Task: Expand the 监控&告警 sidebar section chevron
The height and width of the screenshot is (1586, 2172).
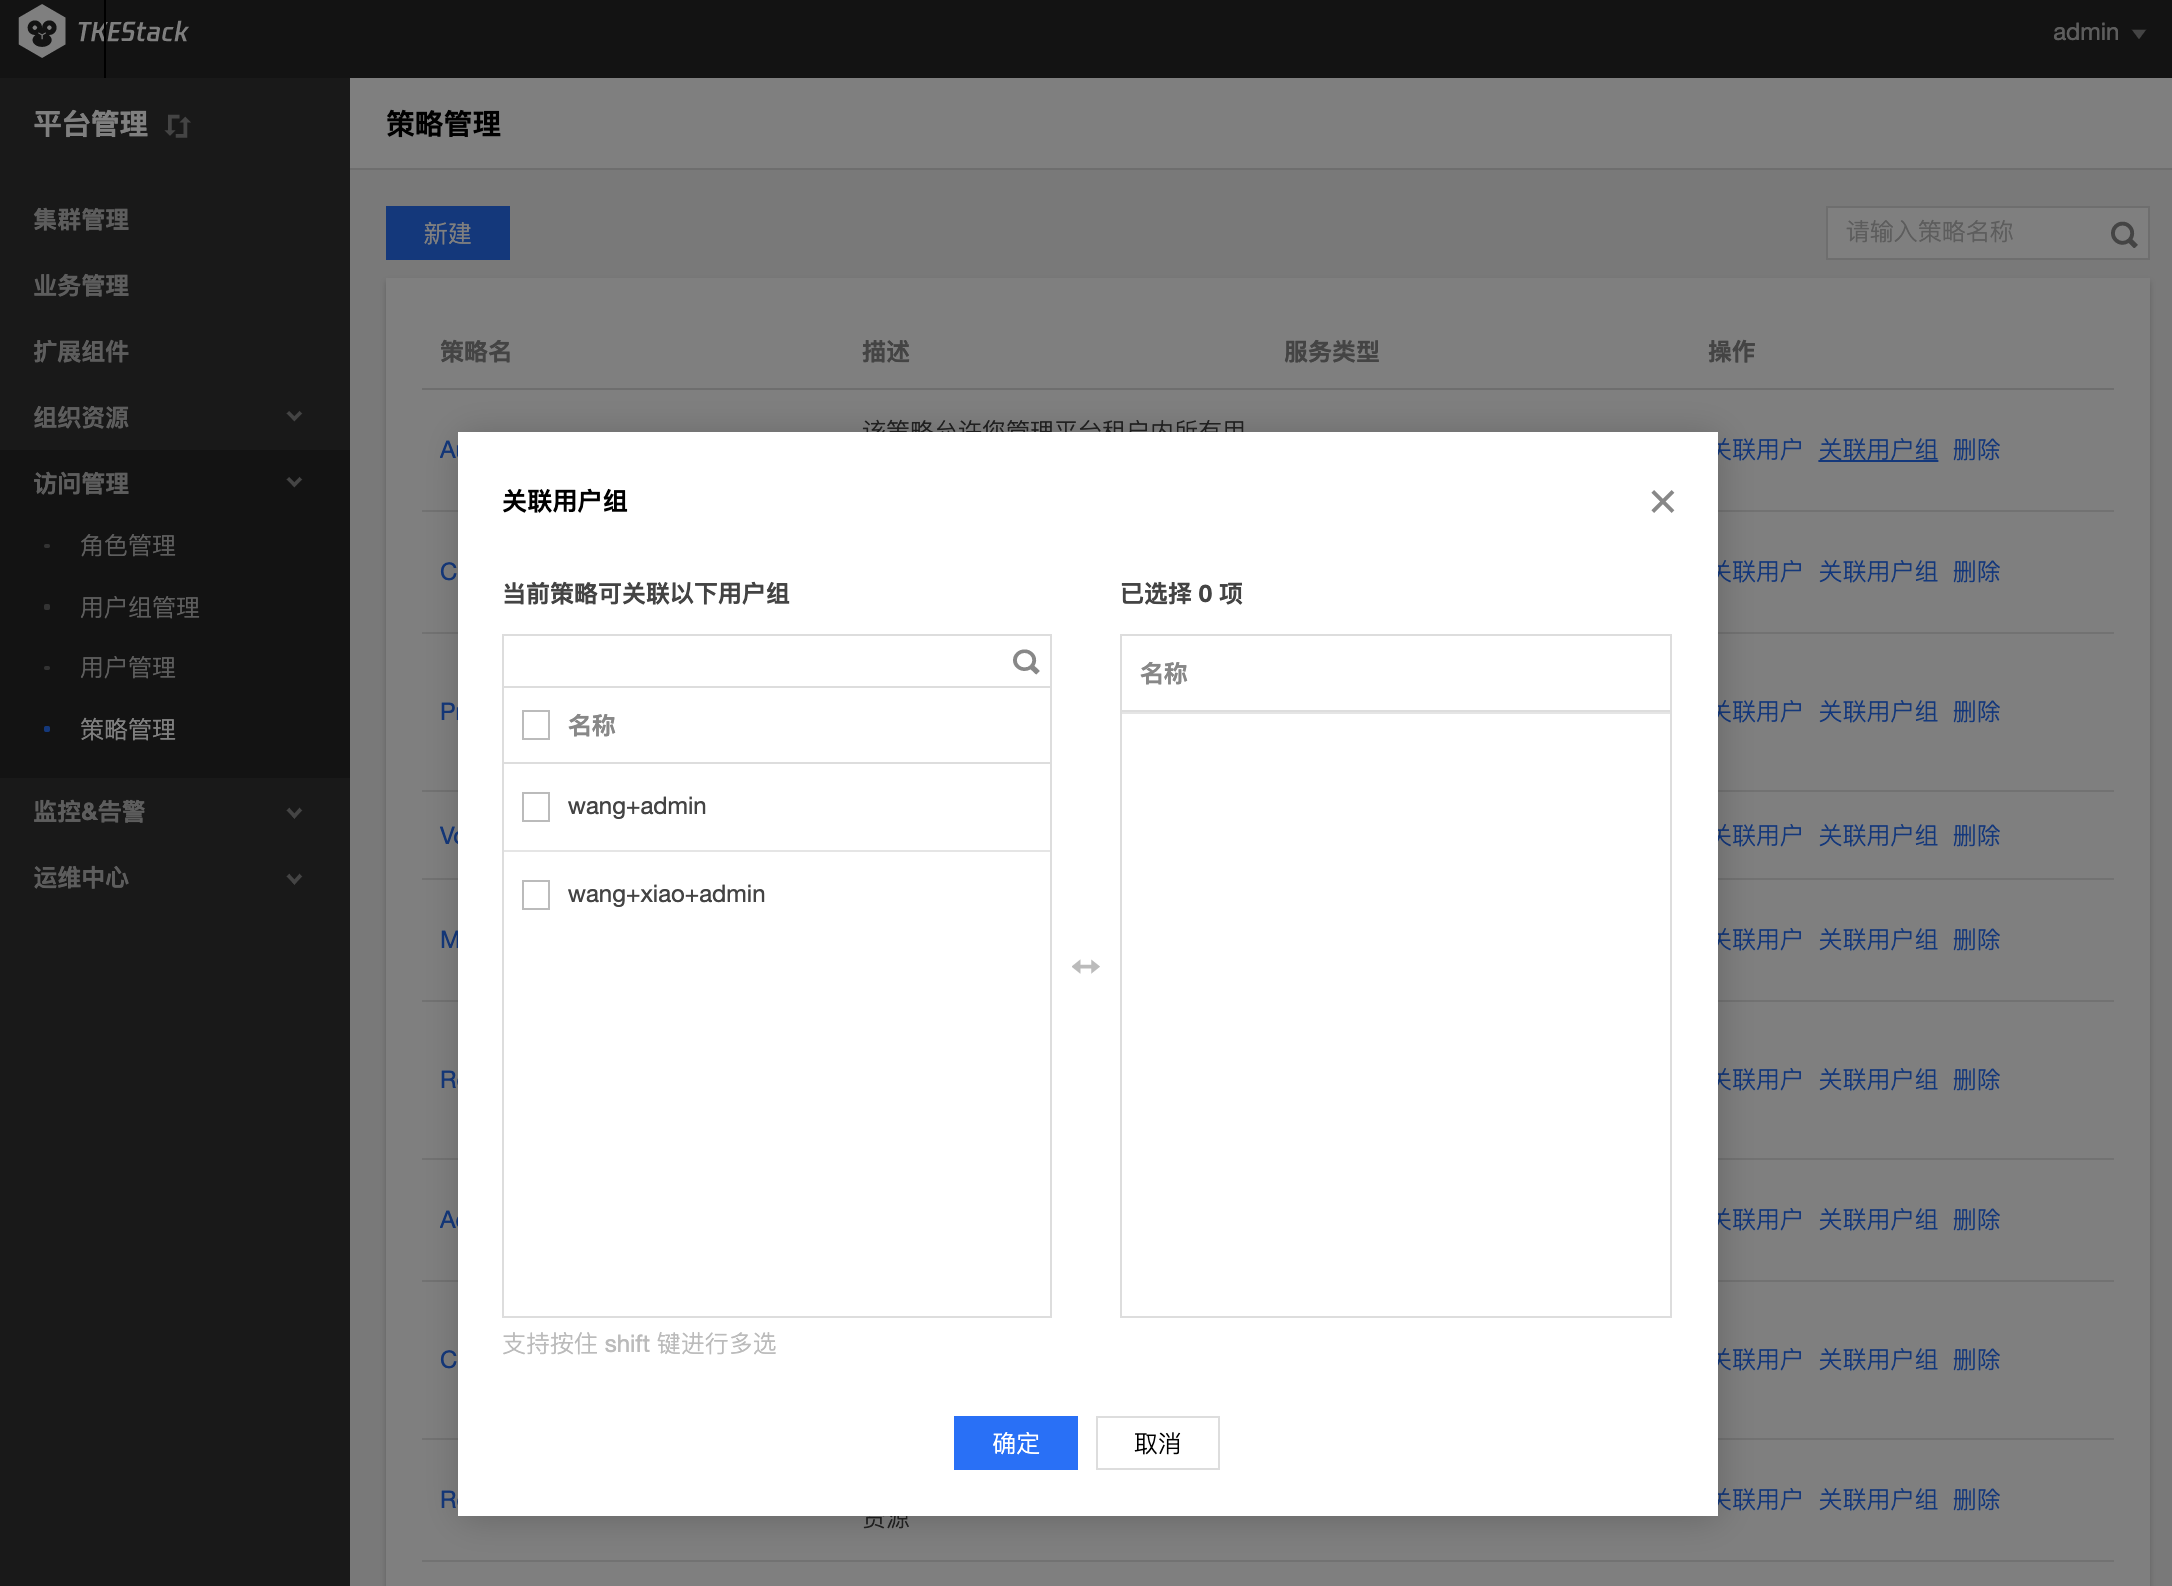Action: pyautogui.click(x=294, y=812)
